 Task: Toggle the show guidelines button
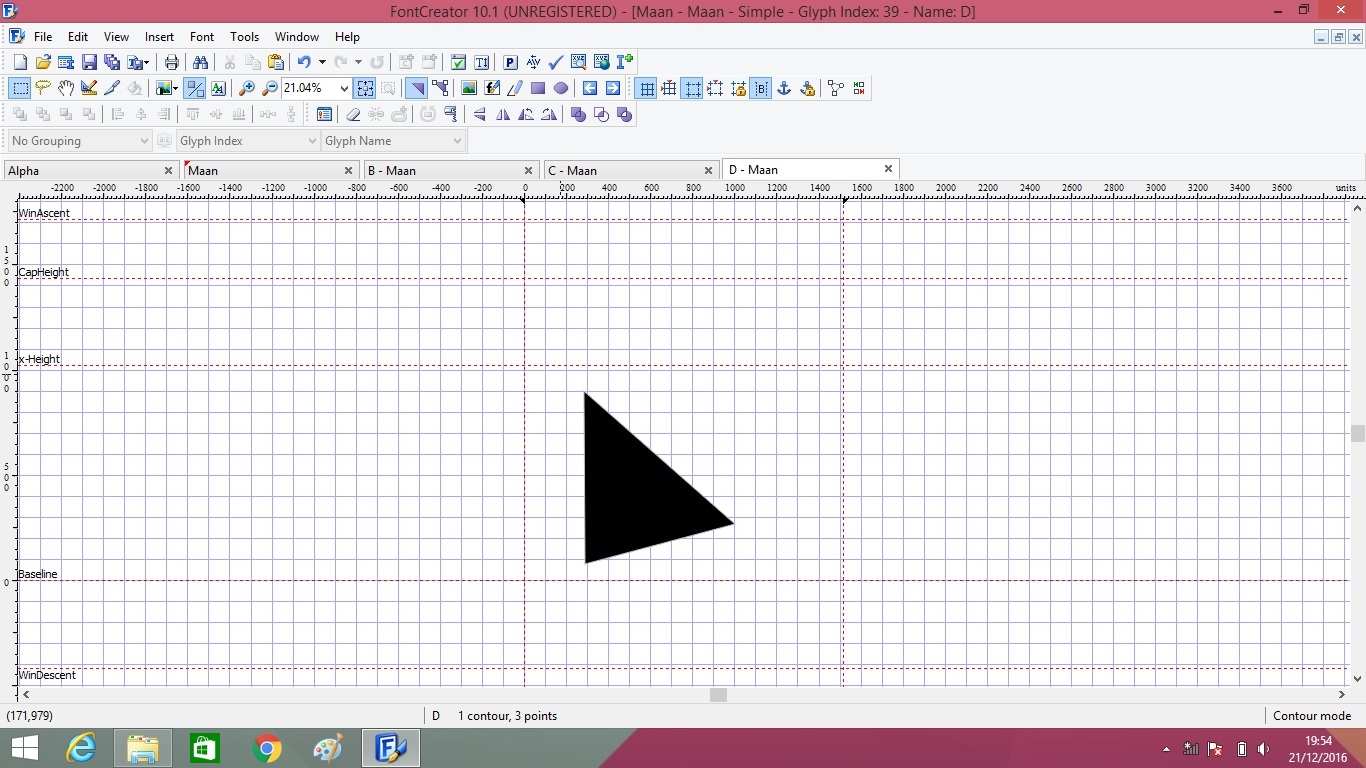click(x=669, y=88)
